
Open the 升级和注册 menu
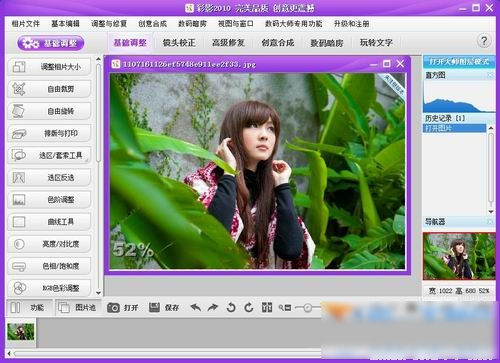[352, 24]
